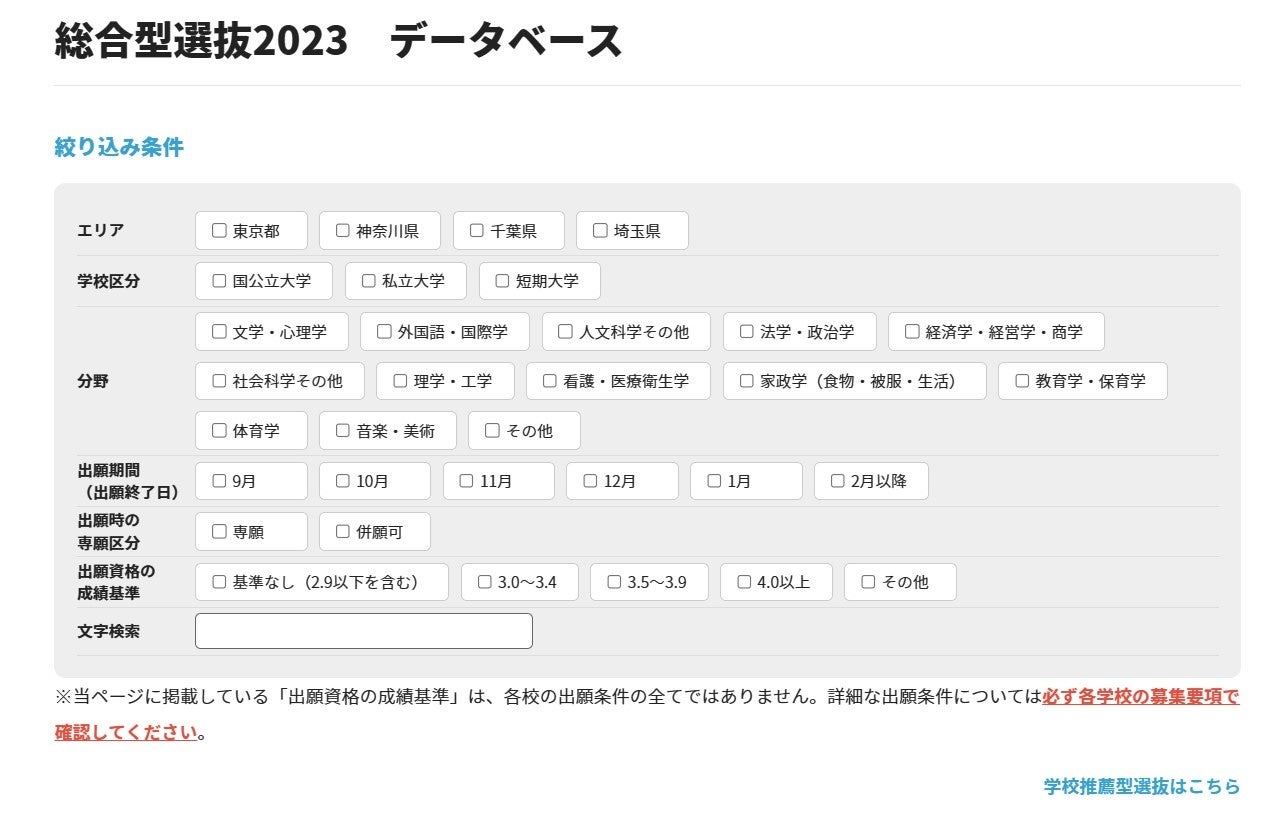The height and width of the screenshot is (819, 1288).
Task: Enable 看護・医療衛生学 filter
Action: click(x=550, y=381)
